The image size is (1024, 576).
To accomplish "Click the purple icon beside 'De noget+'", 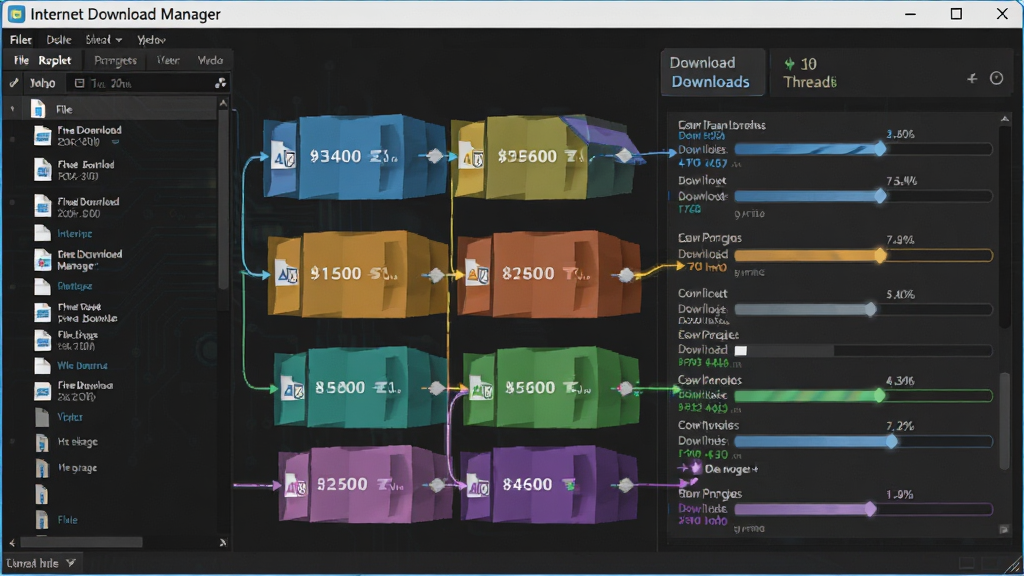I will click(696, 468).
